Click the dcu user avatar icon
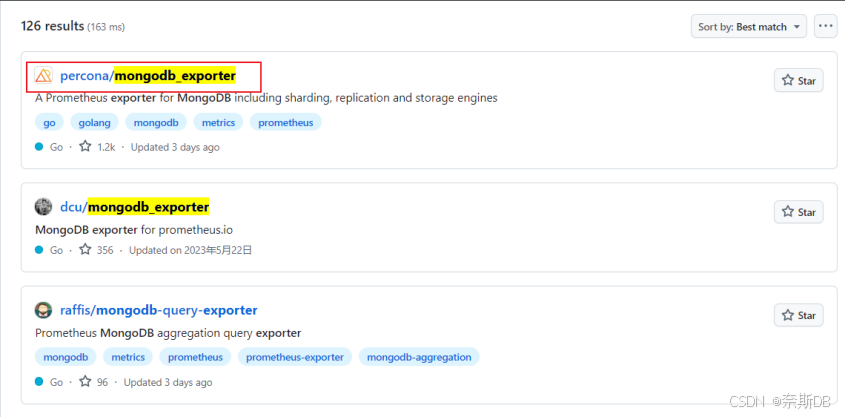 43,207
